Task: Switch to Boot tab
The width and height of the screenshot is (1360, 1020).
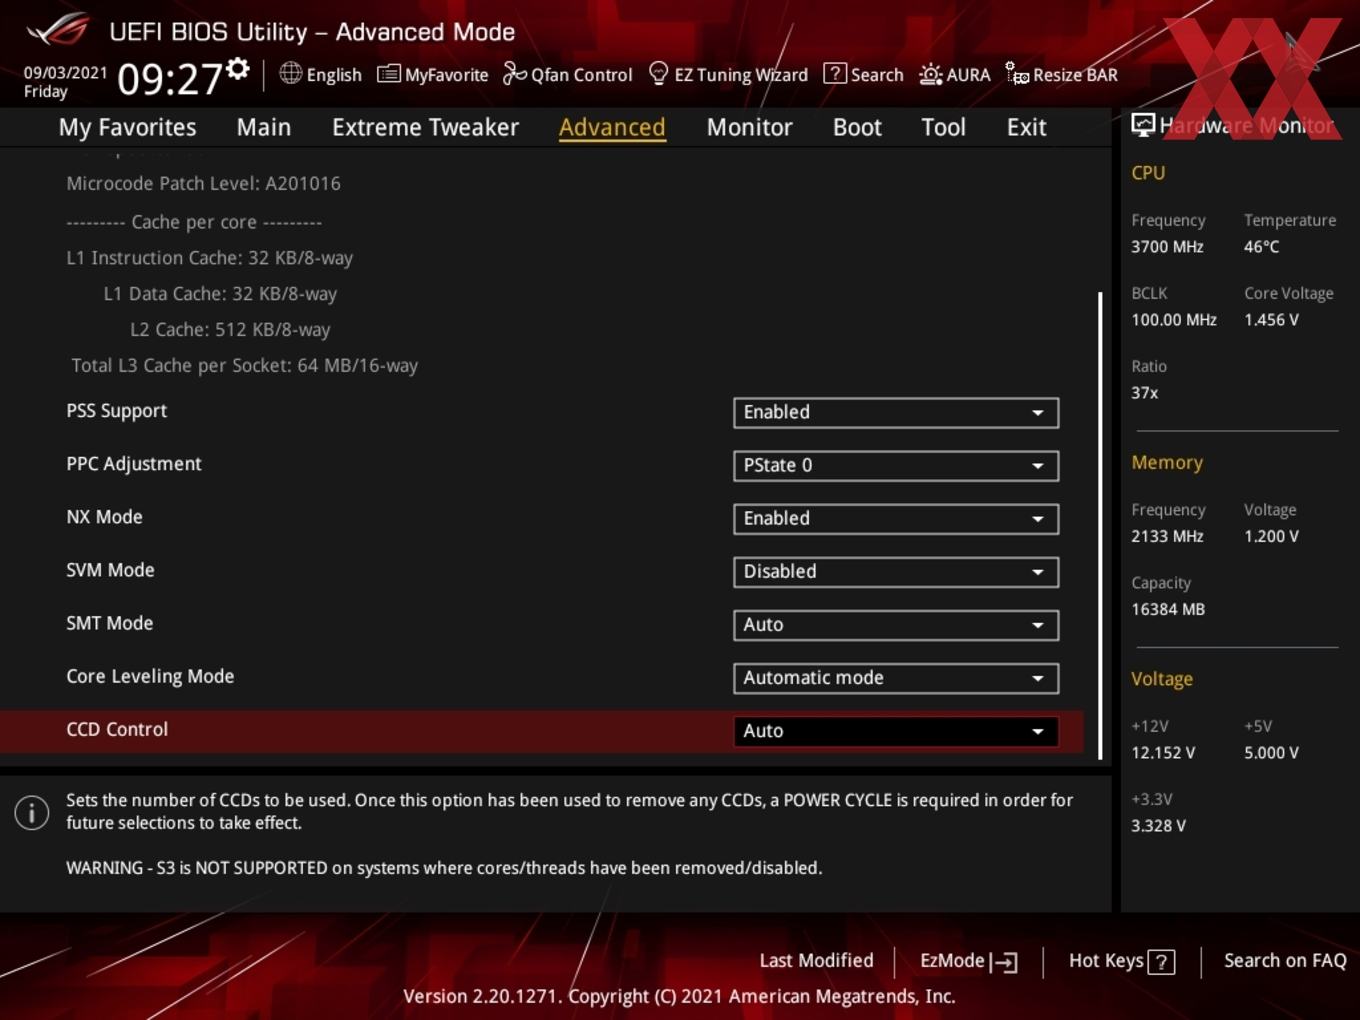Action: coord(857,127)
